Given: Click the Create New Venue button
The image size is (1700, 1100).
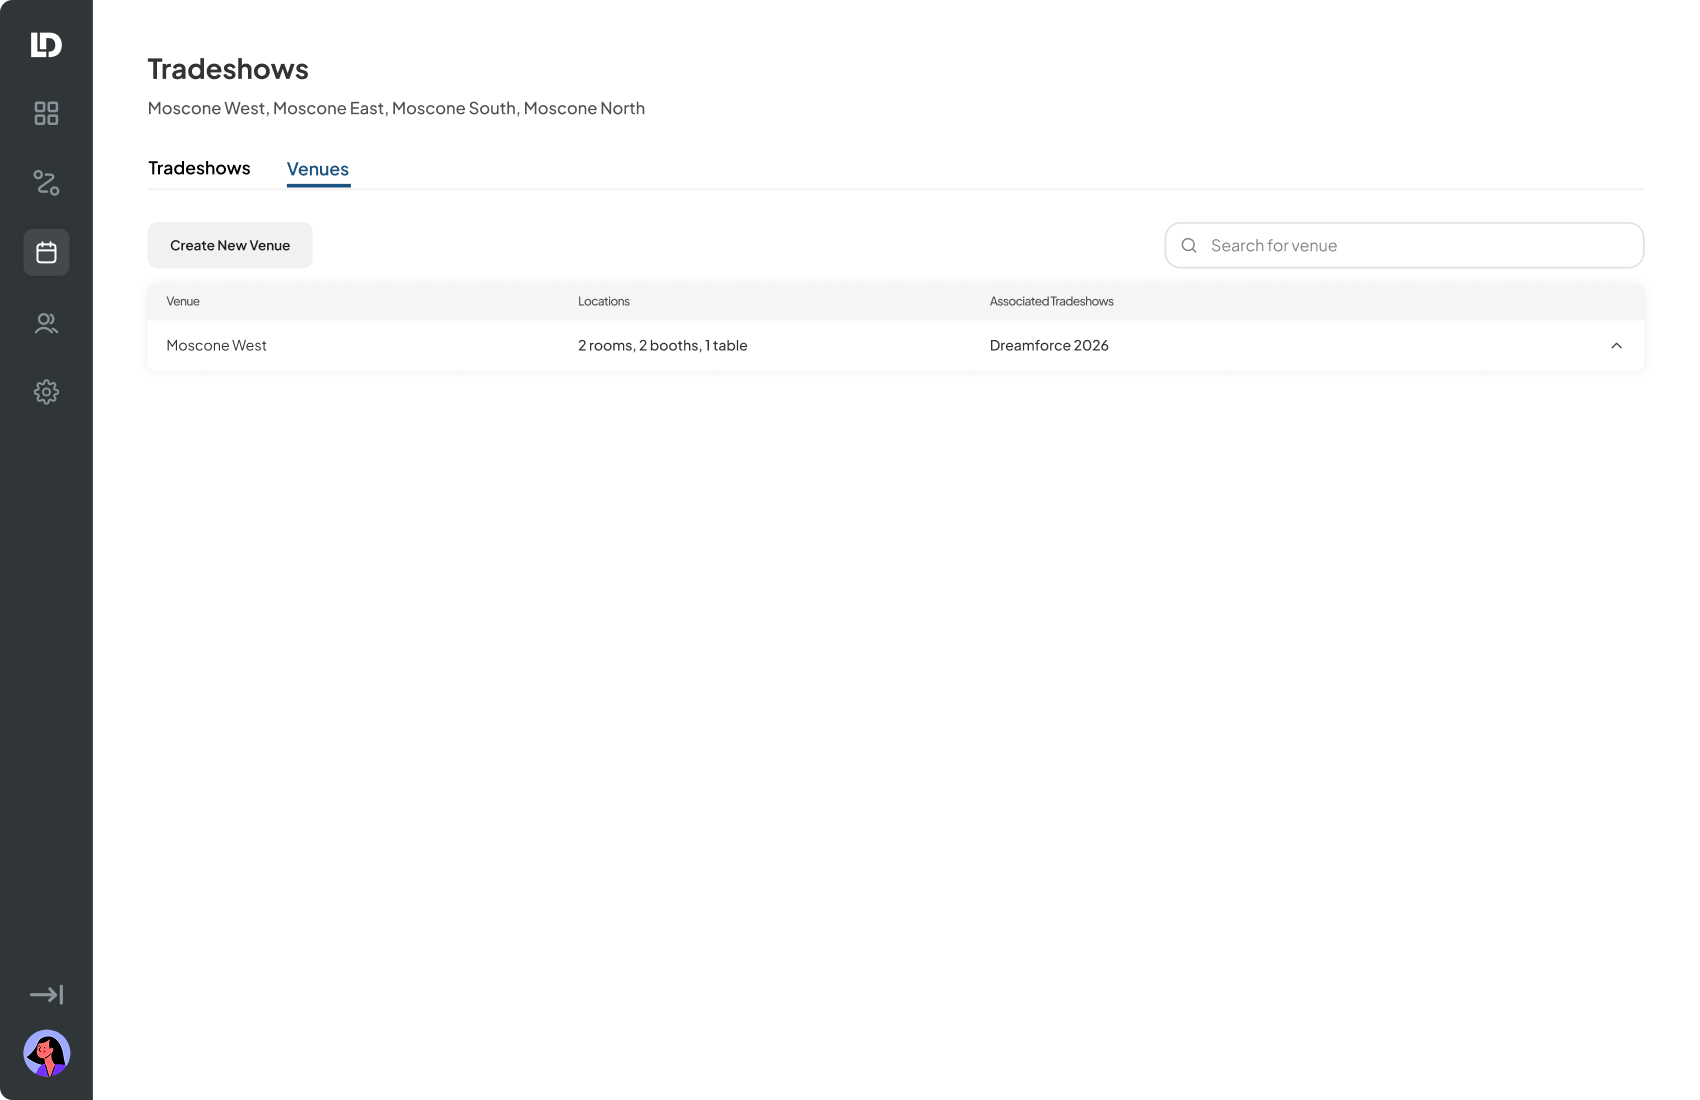Looking at the screenshot, I should [x=230, y=245].
